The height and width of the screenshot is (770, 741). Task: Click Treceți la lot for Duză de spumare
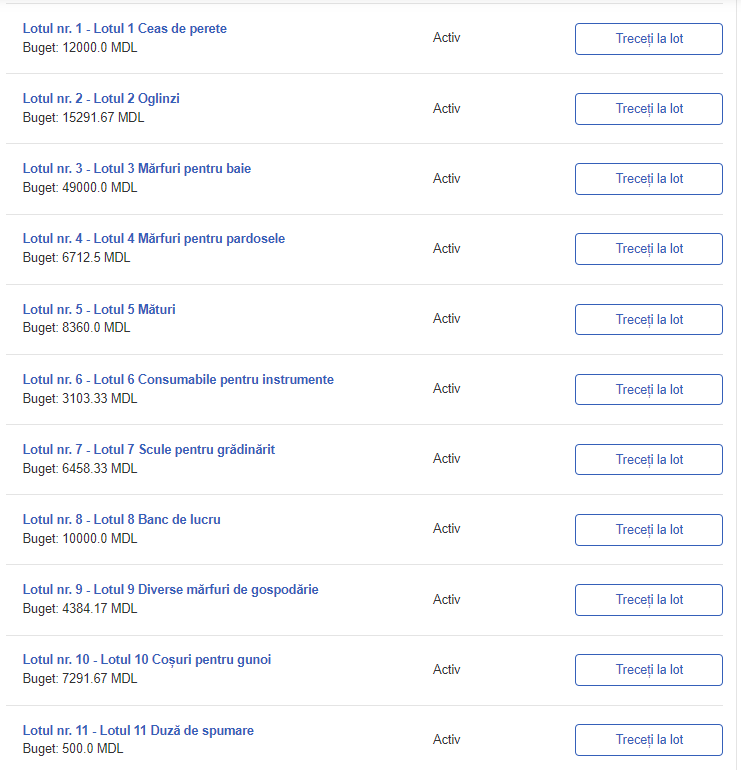click(649, 740)
